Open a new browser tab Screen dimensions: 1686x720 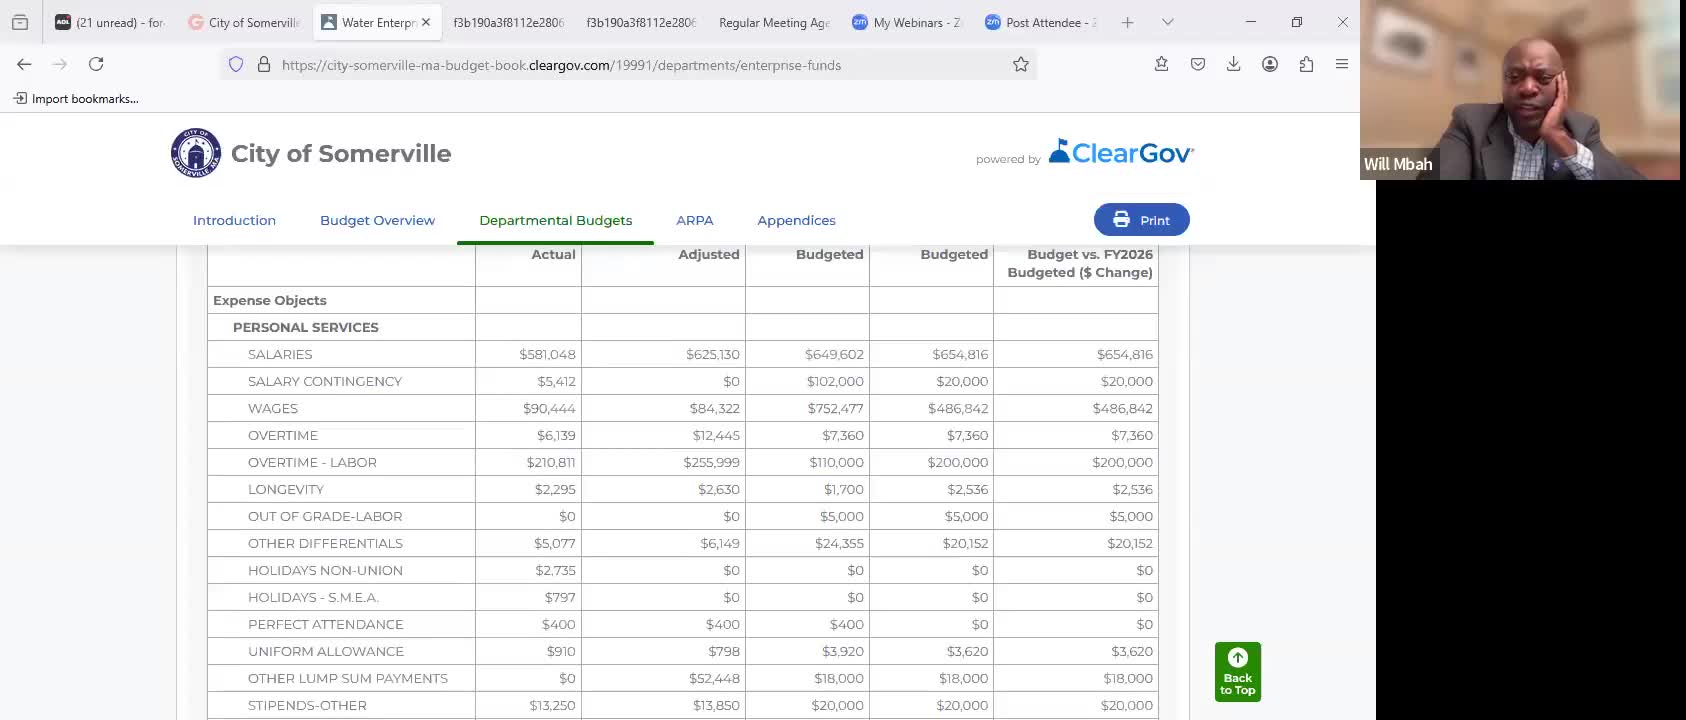point(1127,22)
